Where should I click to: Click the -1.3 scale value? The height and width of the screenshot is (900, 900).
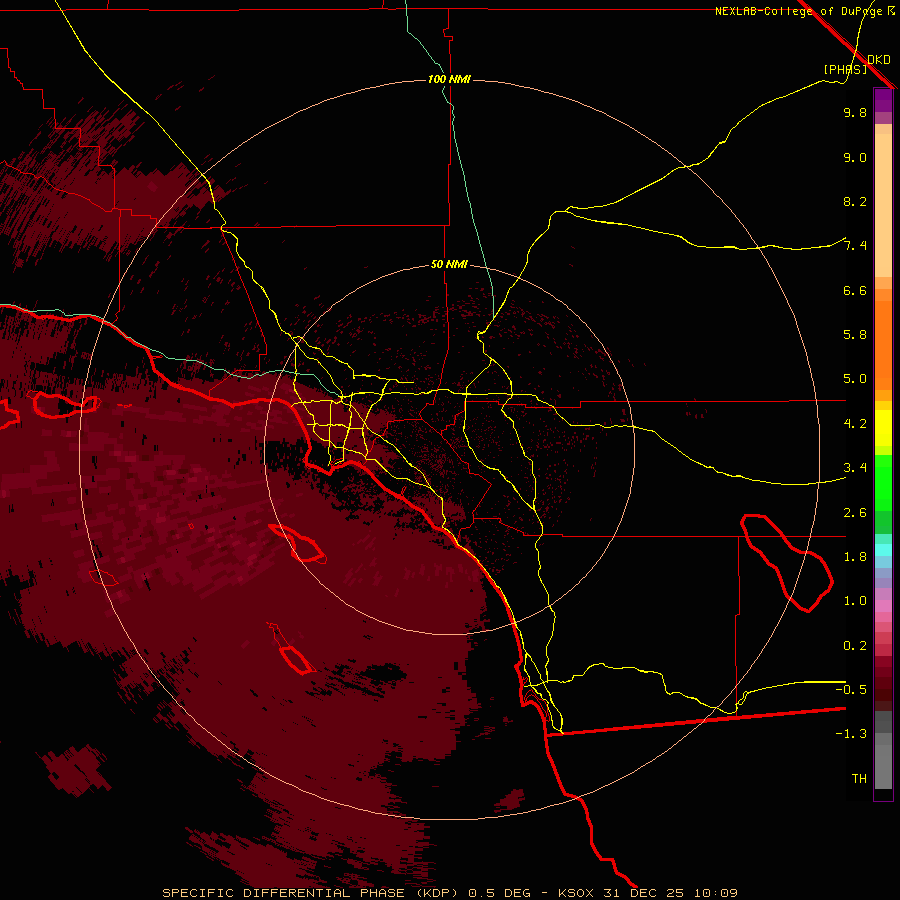point(851,734)
